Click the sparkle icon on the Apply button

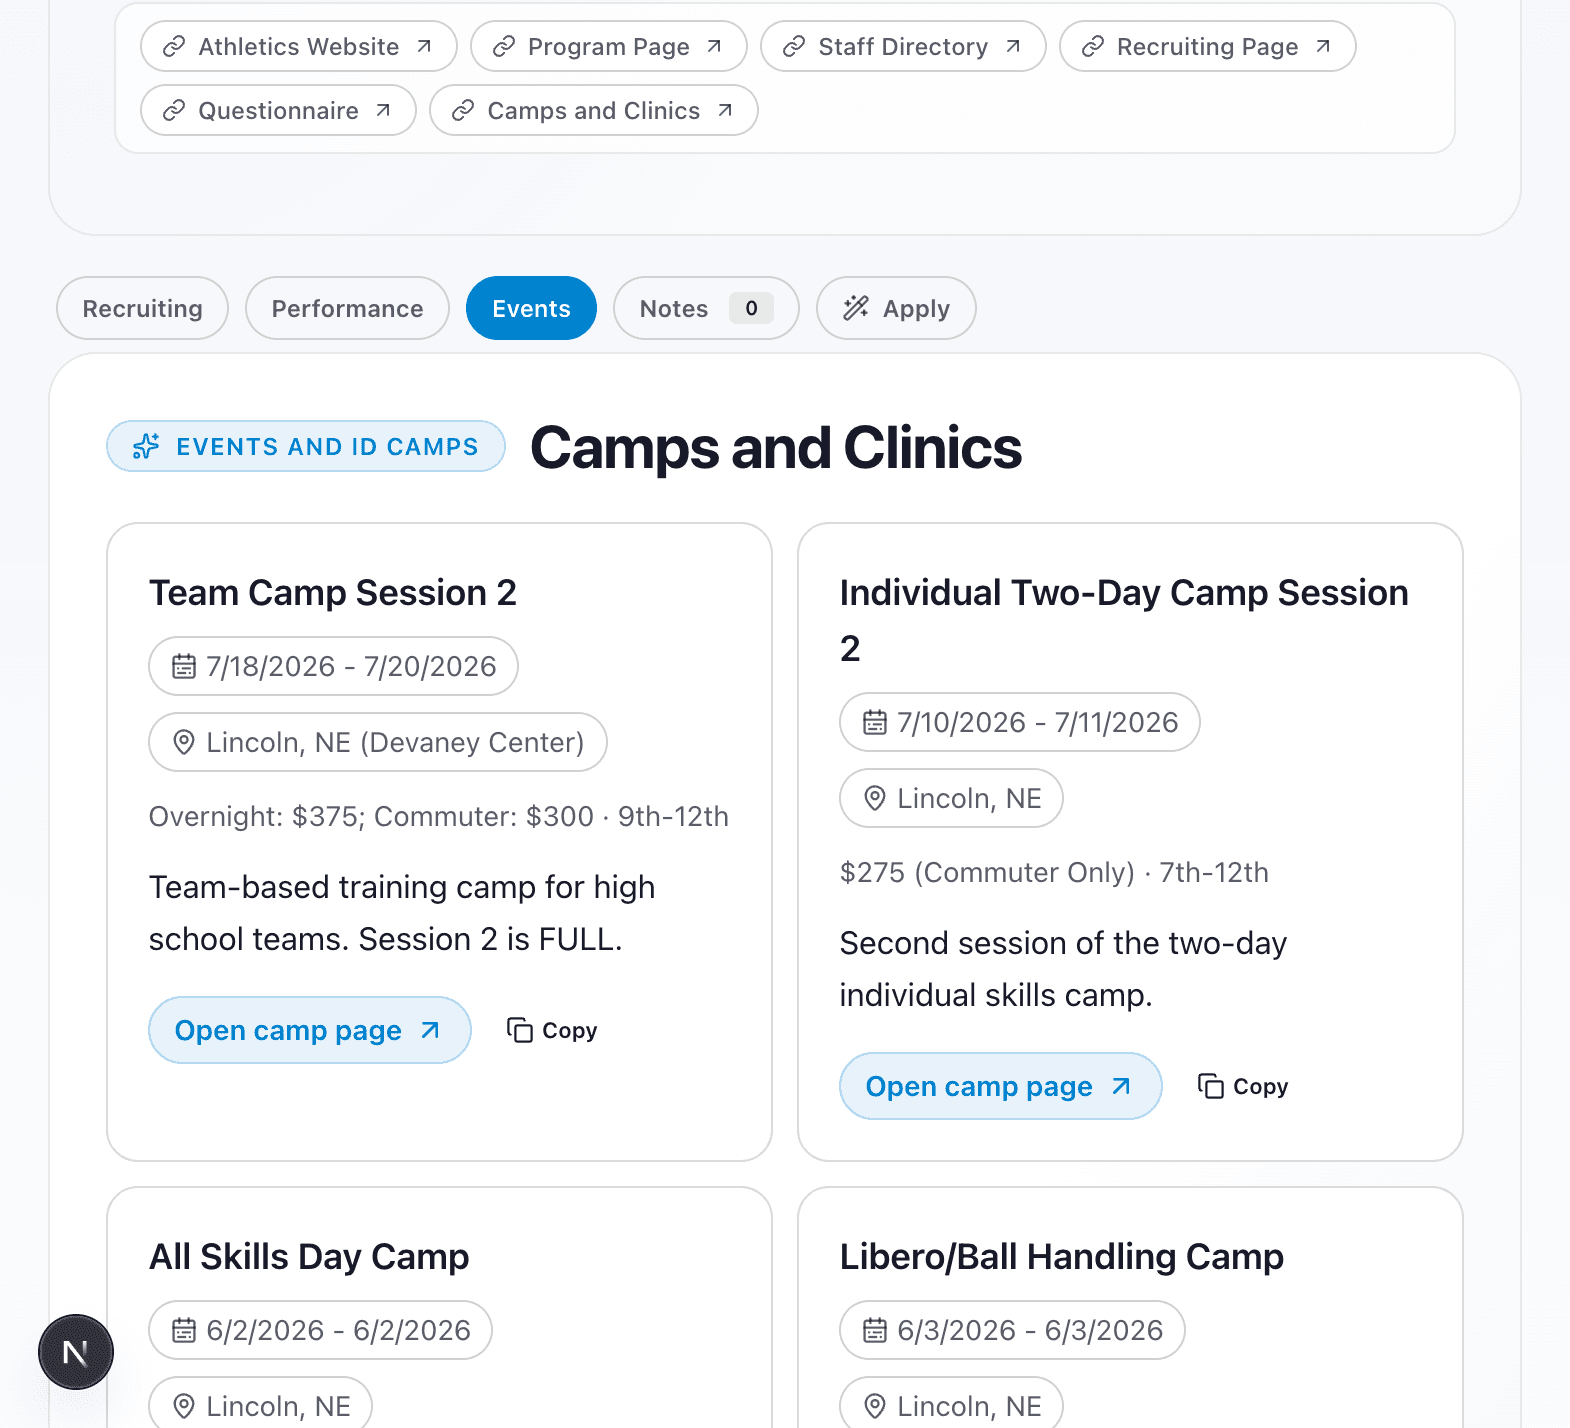point(855,308)
